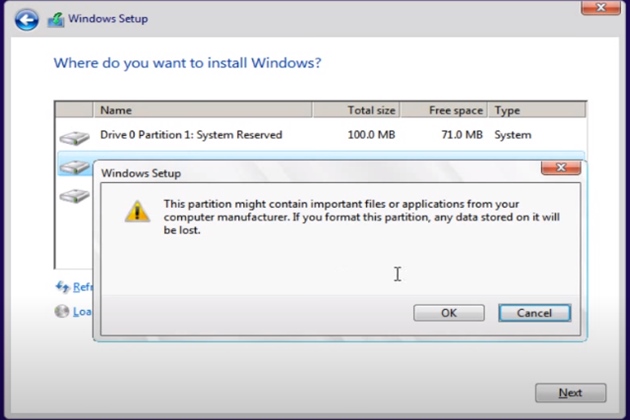Click the third drive icon in list
Screen dimensions: 630x420
tap(73, 196)
